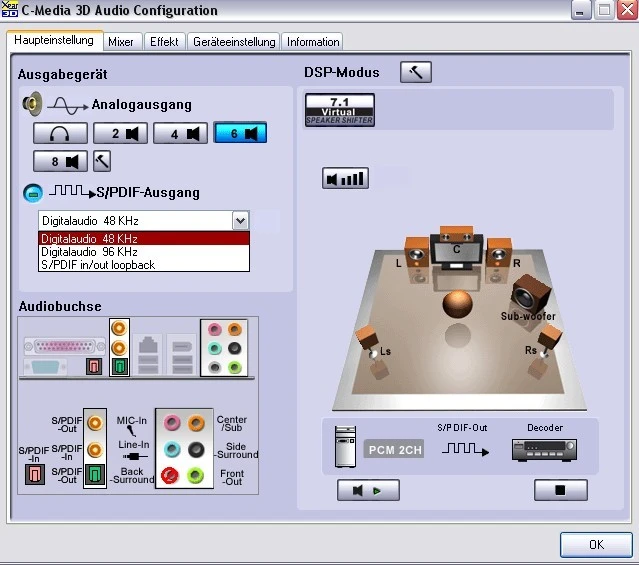Image resolution: width=639 pixels, height=565 pixels.
Task: Open the Geräteeinstellung tab
Action: click(x=234, y=42)
